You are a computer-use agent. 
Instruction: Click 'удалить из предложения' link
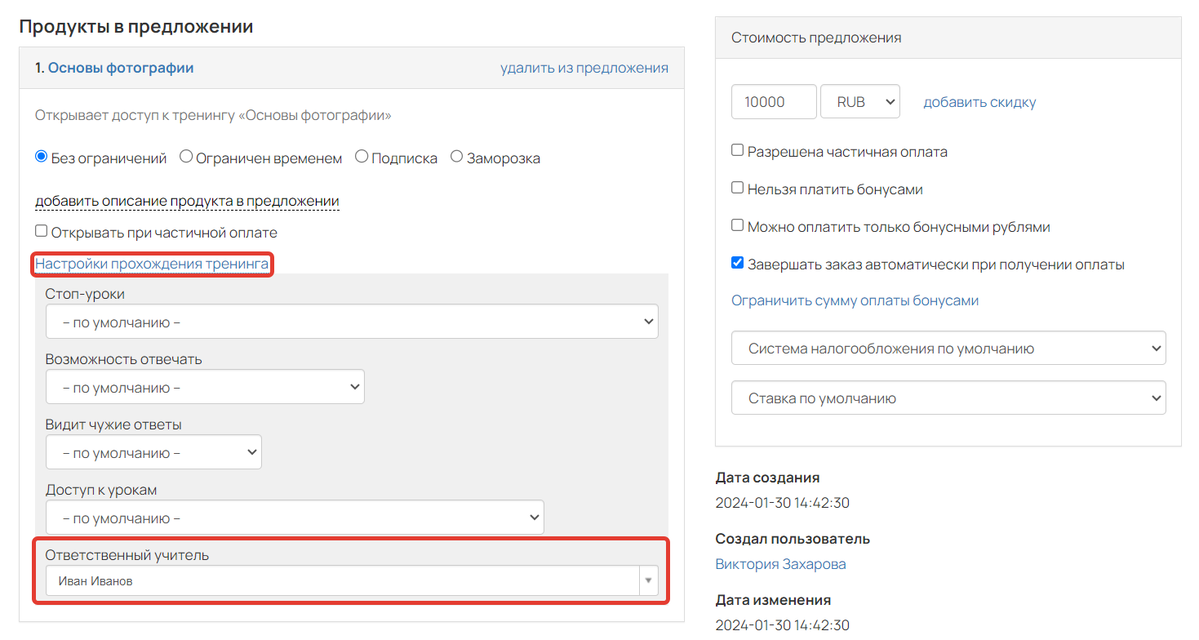(584, 68)
